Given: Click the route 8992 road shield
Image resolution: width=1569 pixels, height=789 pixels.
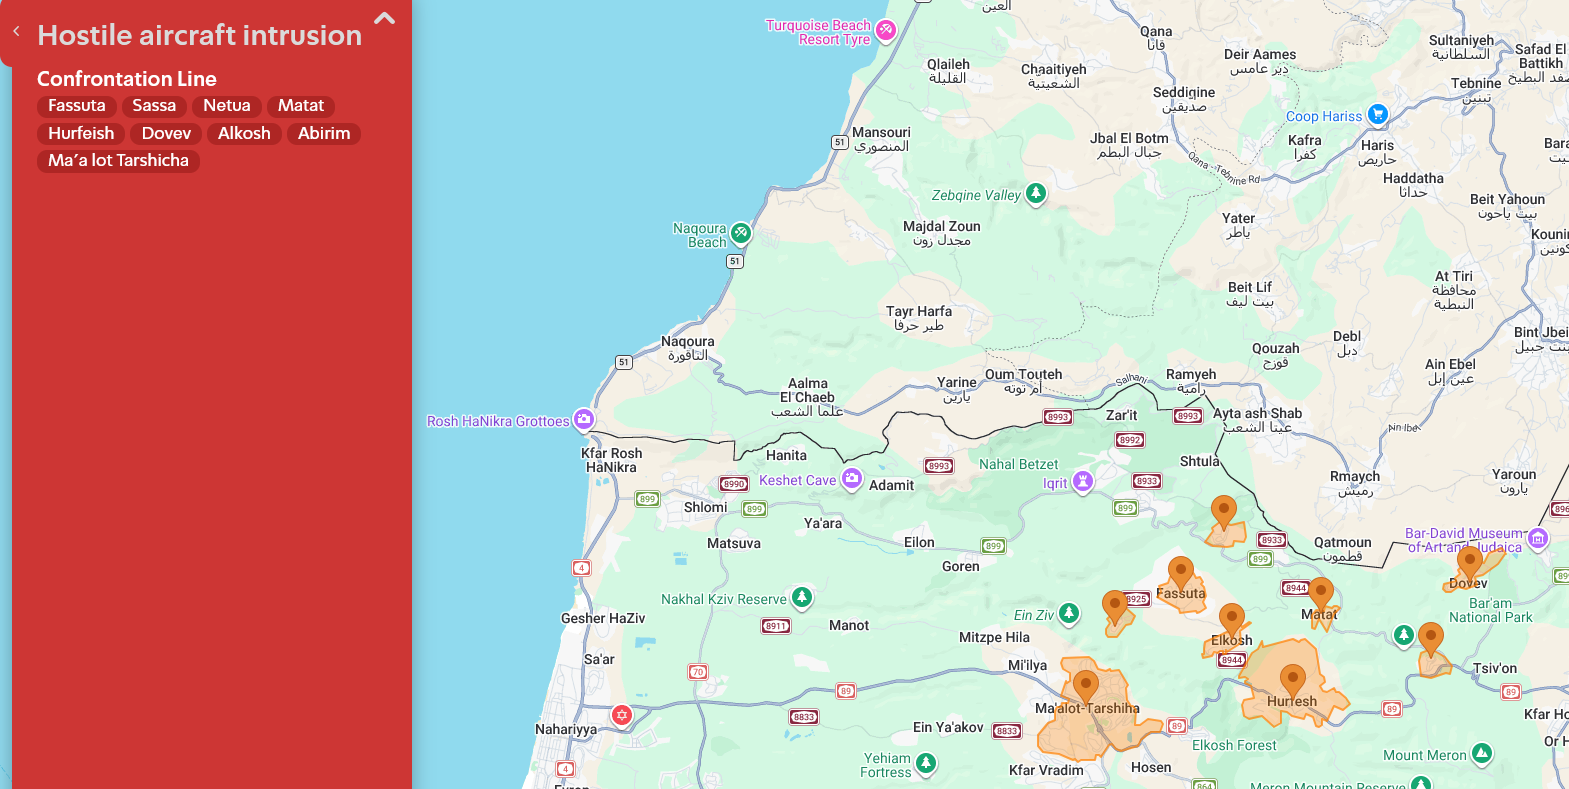Looking at the screenshot, I should pyautogui.click(x=1130, y=440).
